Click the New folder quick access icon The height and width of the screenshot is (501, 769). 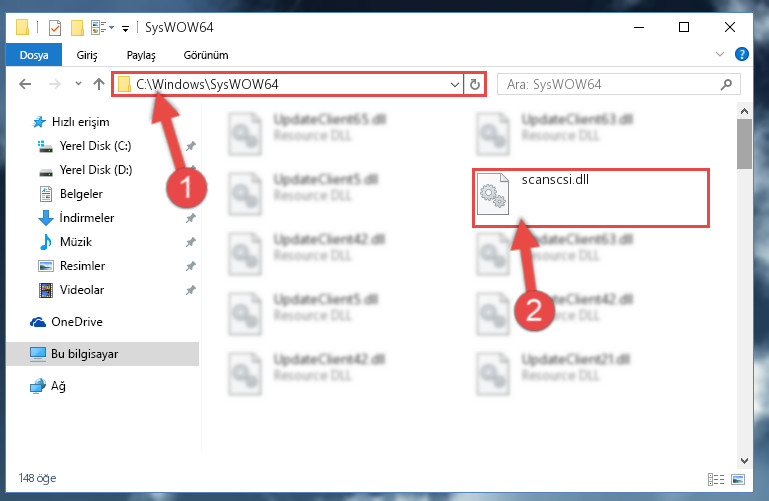[x=77, y=28]
